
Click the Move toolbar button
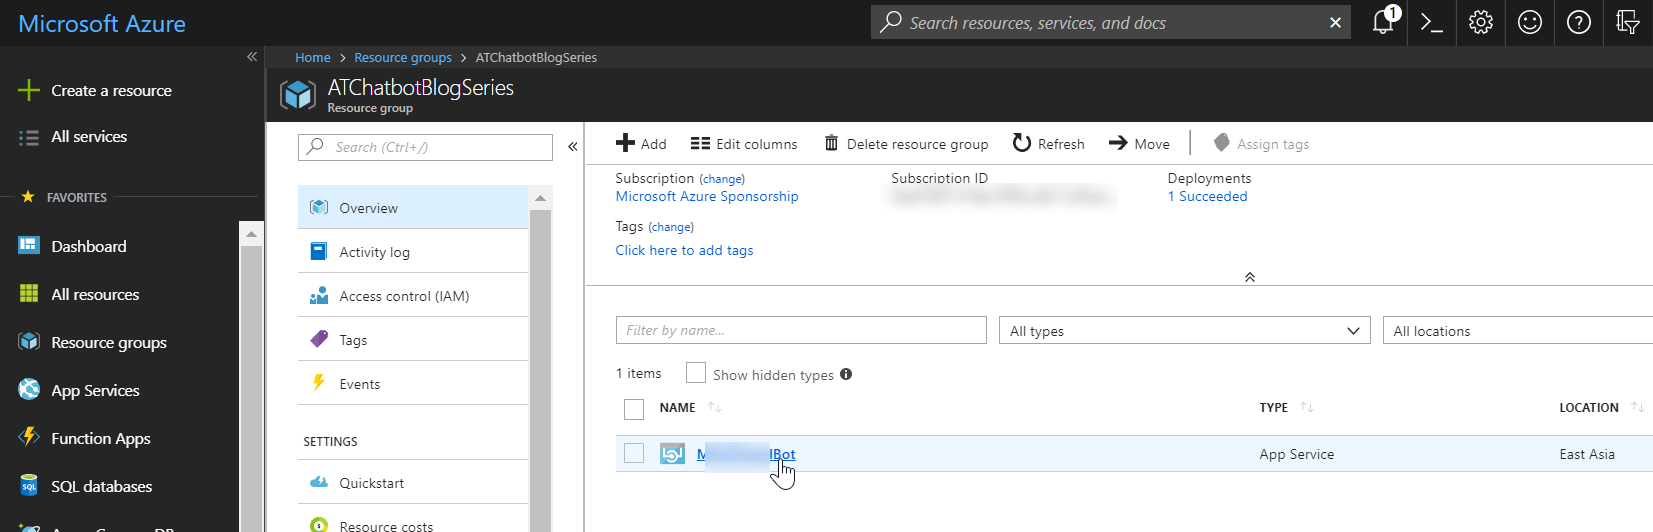coord(1139,143)
